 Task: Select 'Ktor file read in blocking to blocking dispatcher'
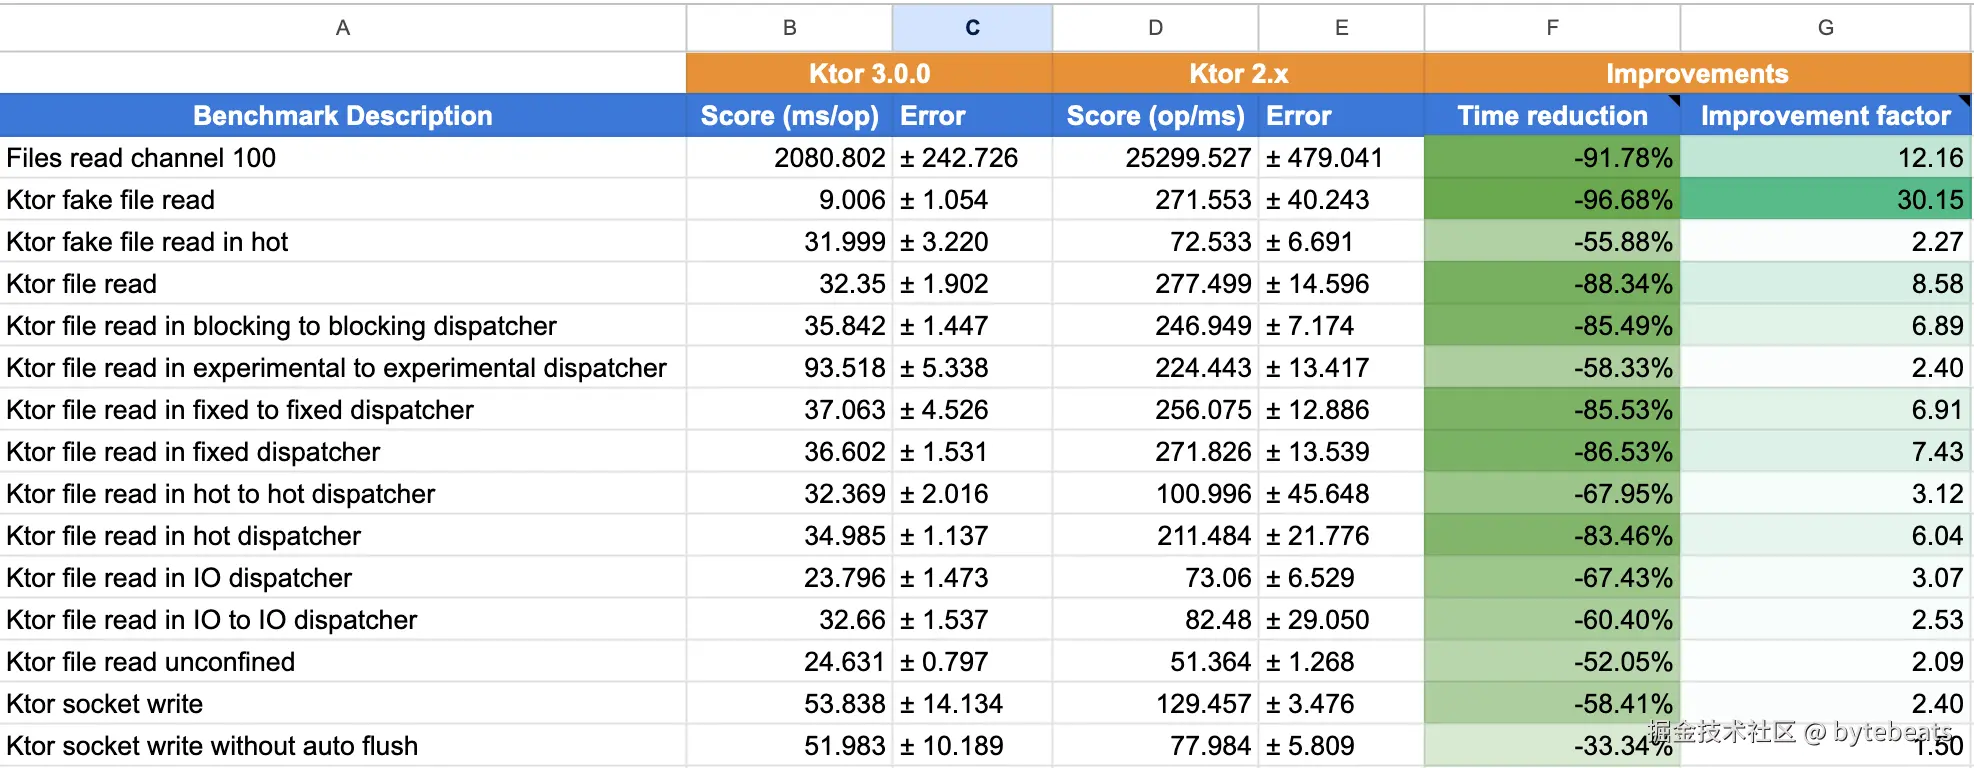click(343, 326)
